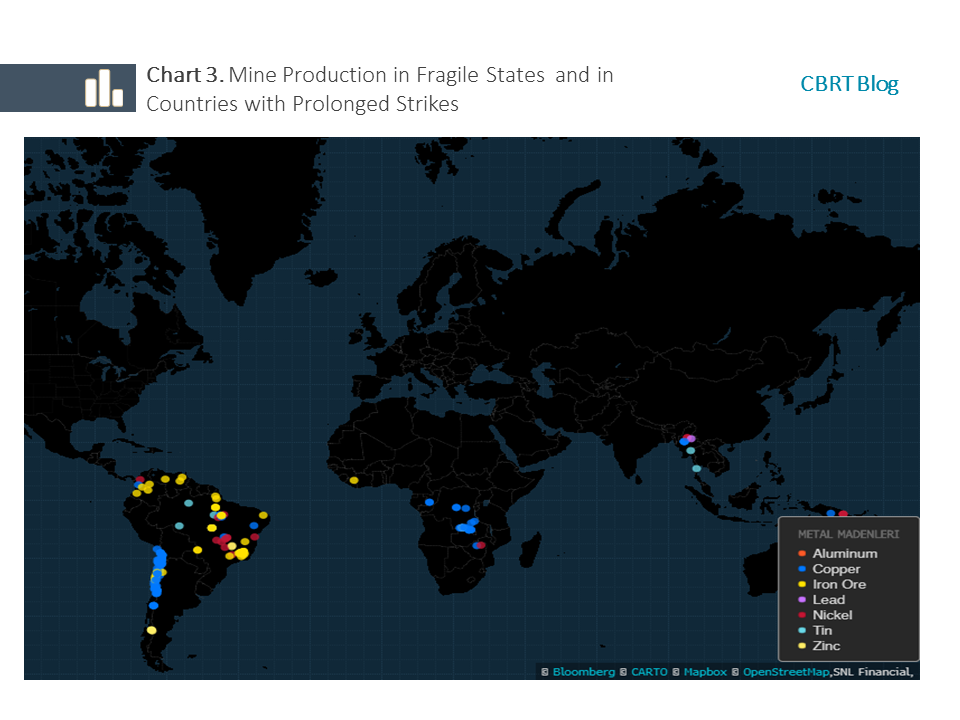
Task: Select the Nickel legend label
Action: (832, 615)
